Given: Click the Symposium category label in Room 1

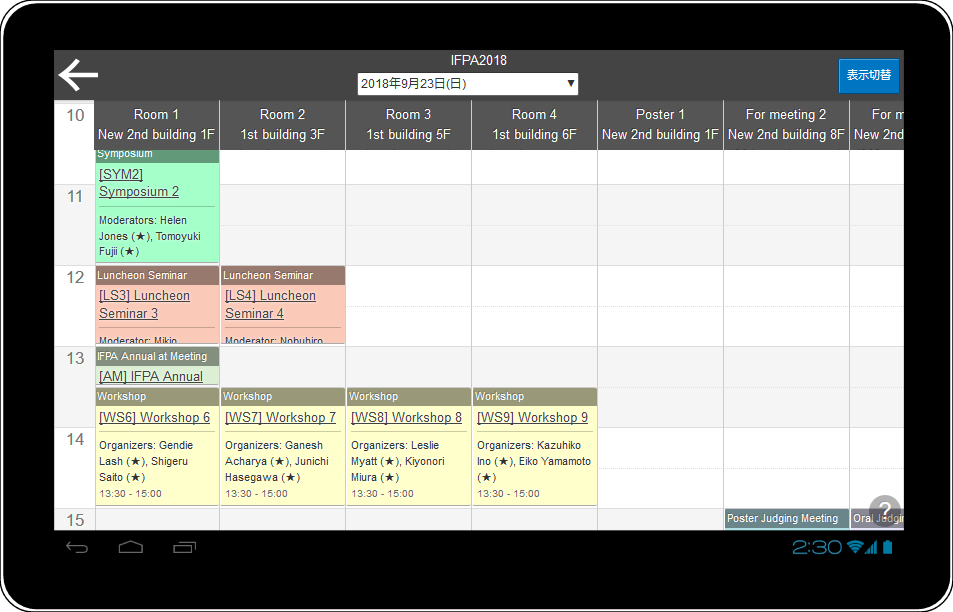Looking at the screenshot, I should (125, 154).
